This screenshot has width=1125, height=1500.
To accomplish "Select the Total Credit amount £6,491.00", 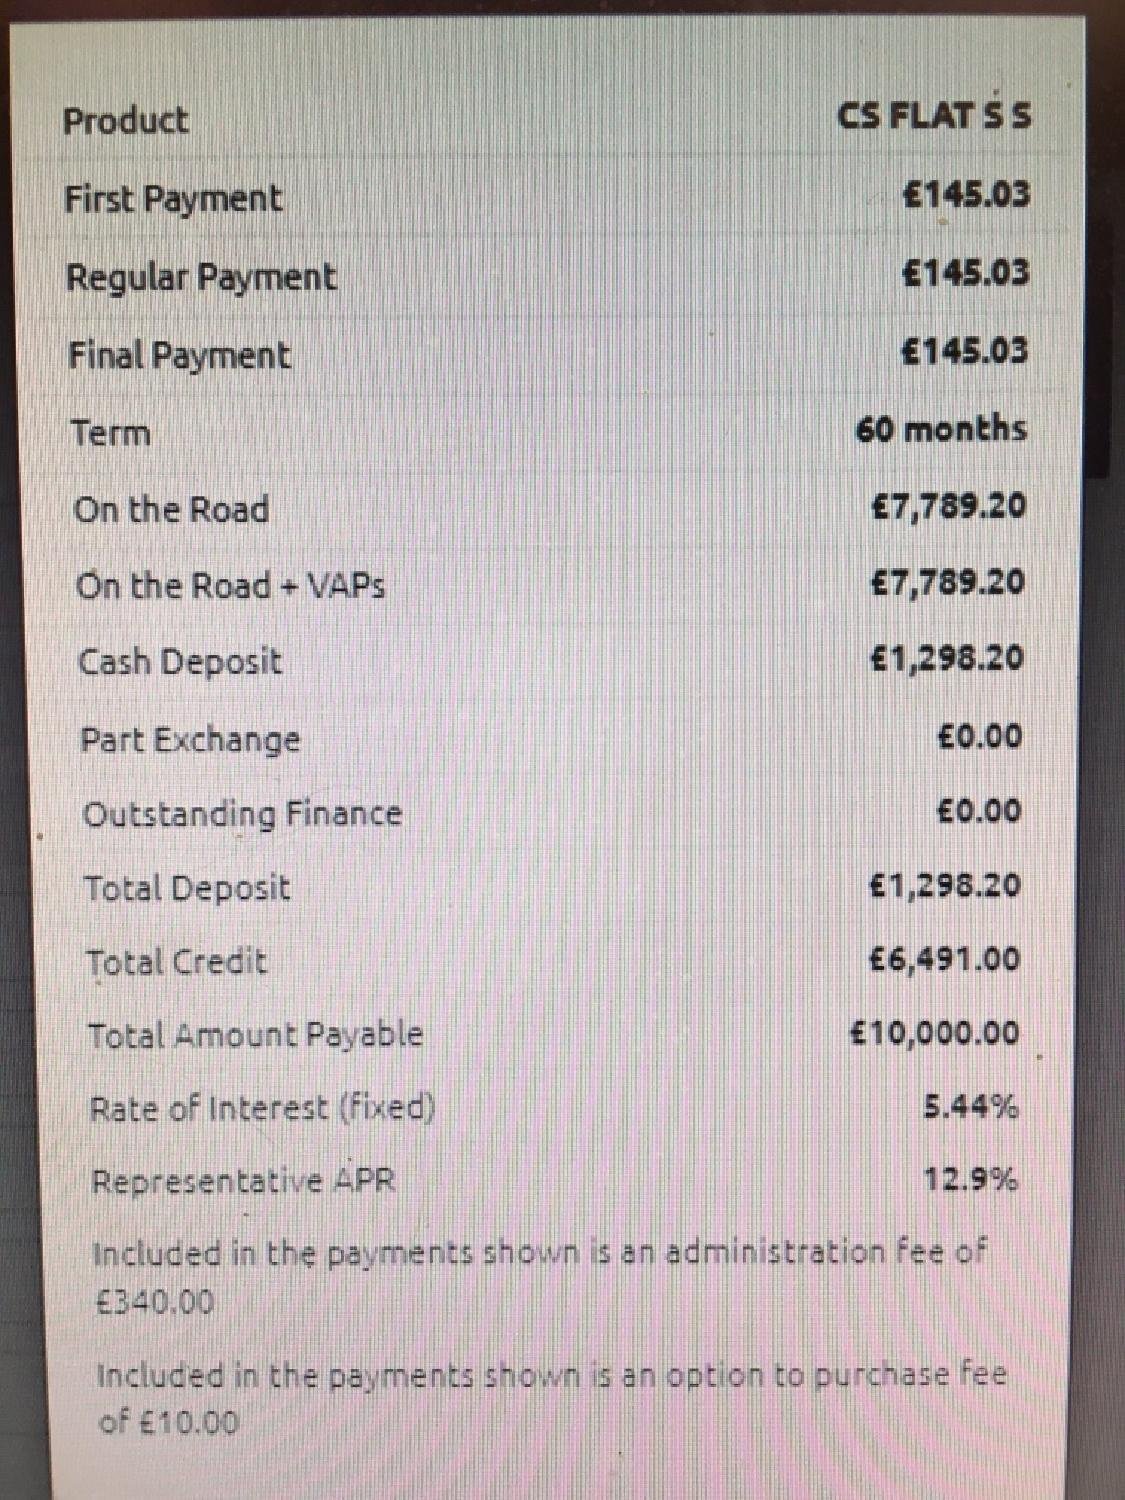I will pyautogui.click(x=945, y=960).
